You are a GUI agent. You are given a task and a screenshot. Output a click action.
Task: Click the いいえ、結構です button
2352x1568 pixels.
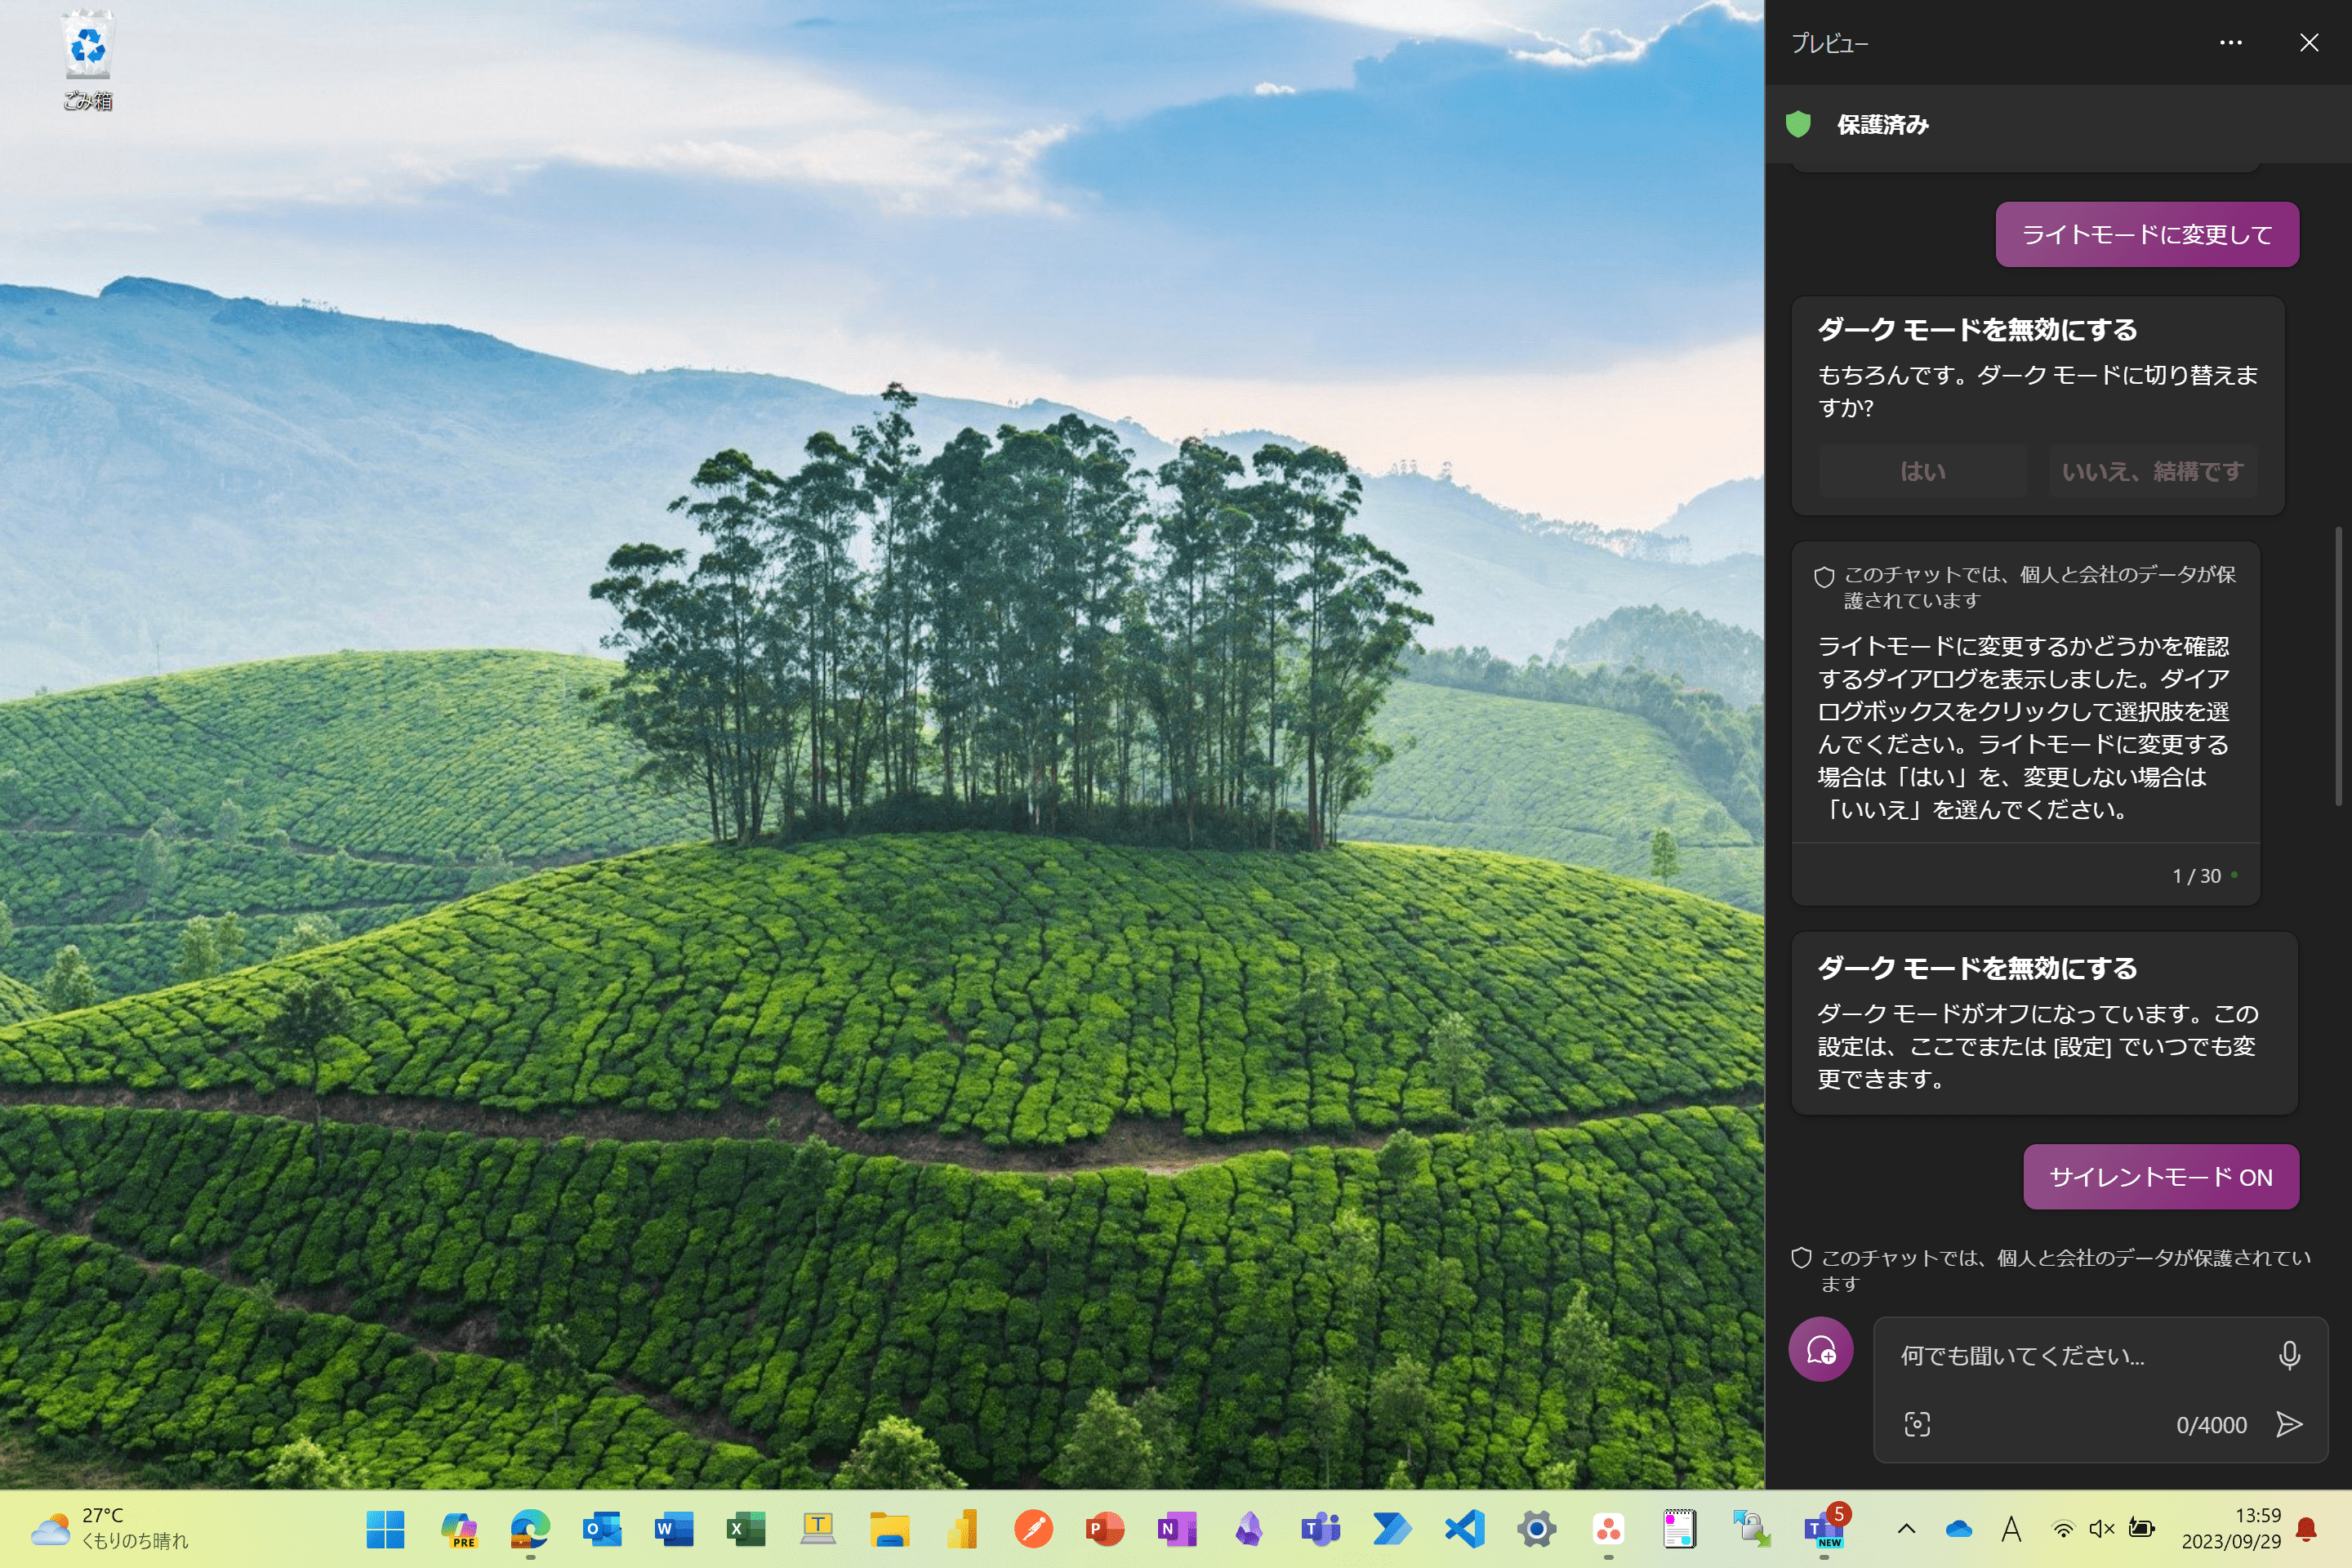[2152, 471]
